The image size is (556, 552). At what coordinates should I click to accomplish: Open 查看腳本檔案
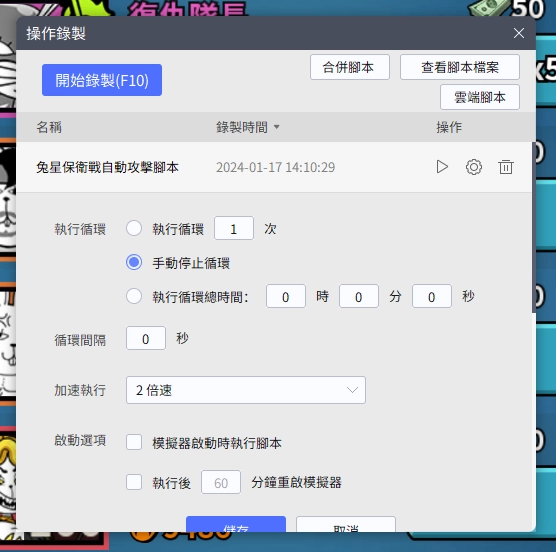click(460, 67)
